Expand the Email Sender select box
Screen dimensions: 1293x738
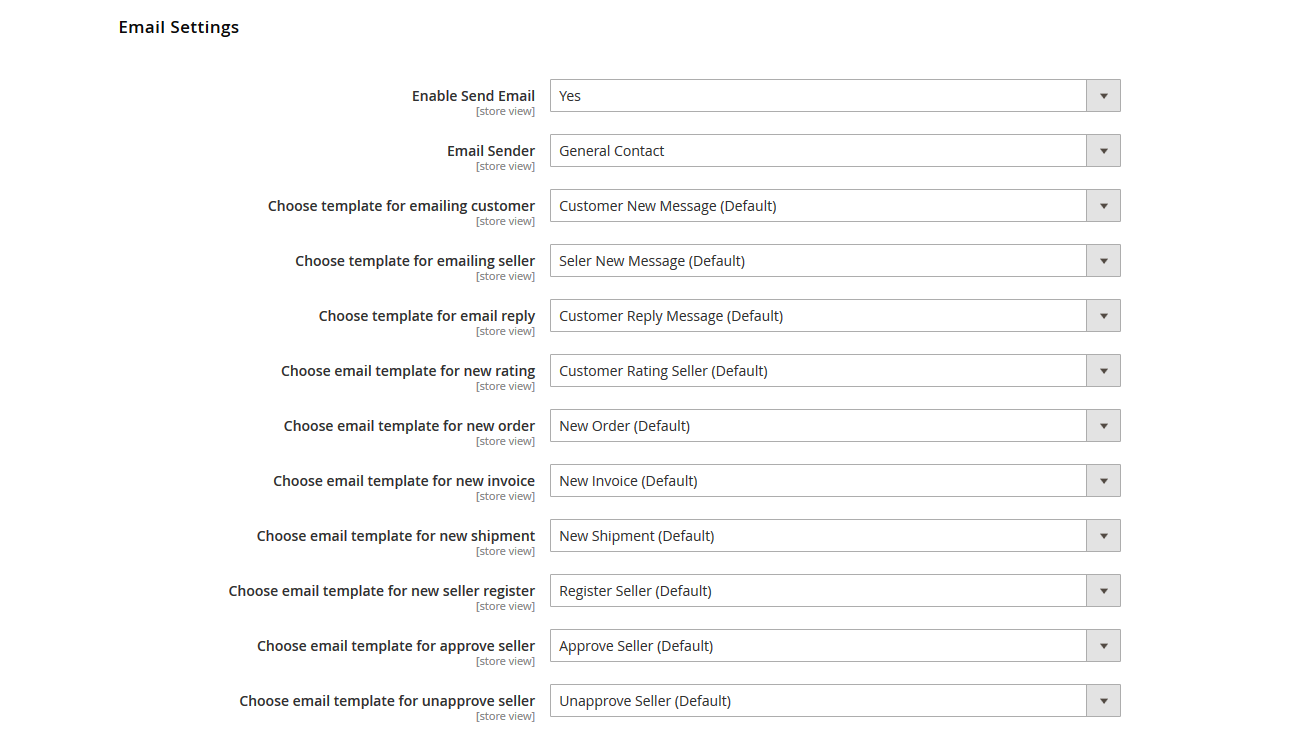[x=835, y=151]
